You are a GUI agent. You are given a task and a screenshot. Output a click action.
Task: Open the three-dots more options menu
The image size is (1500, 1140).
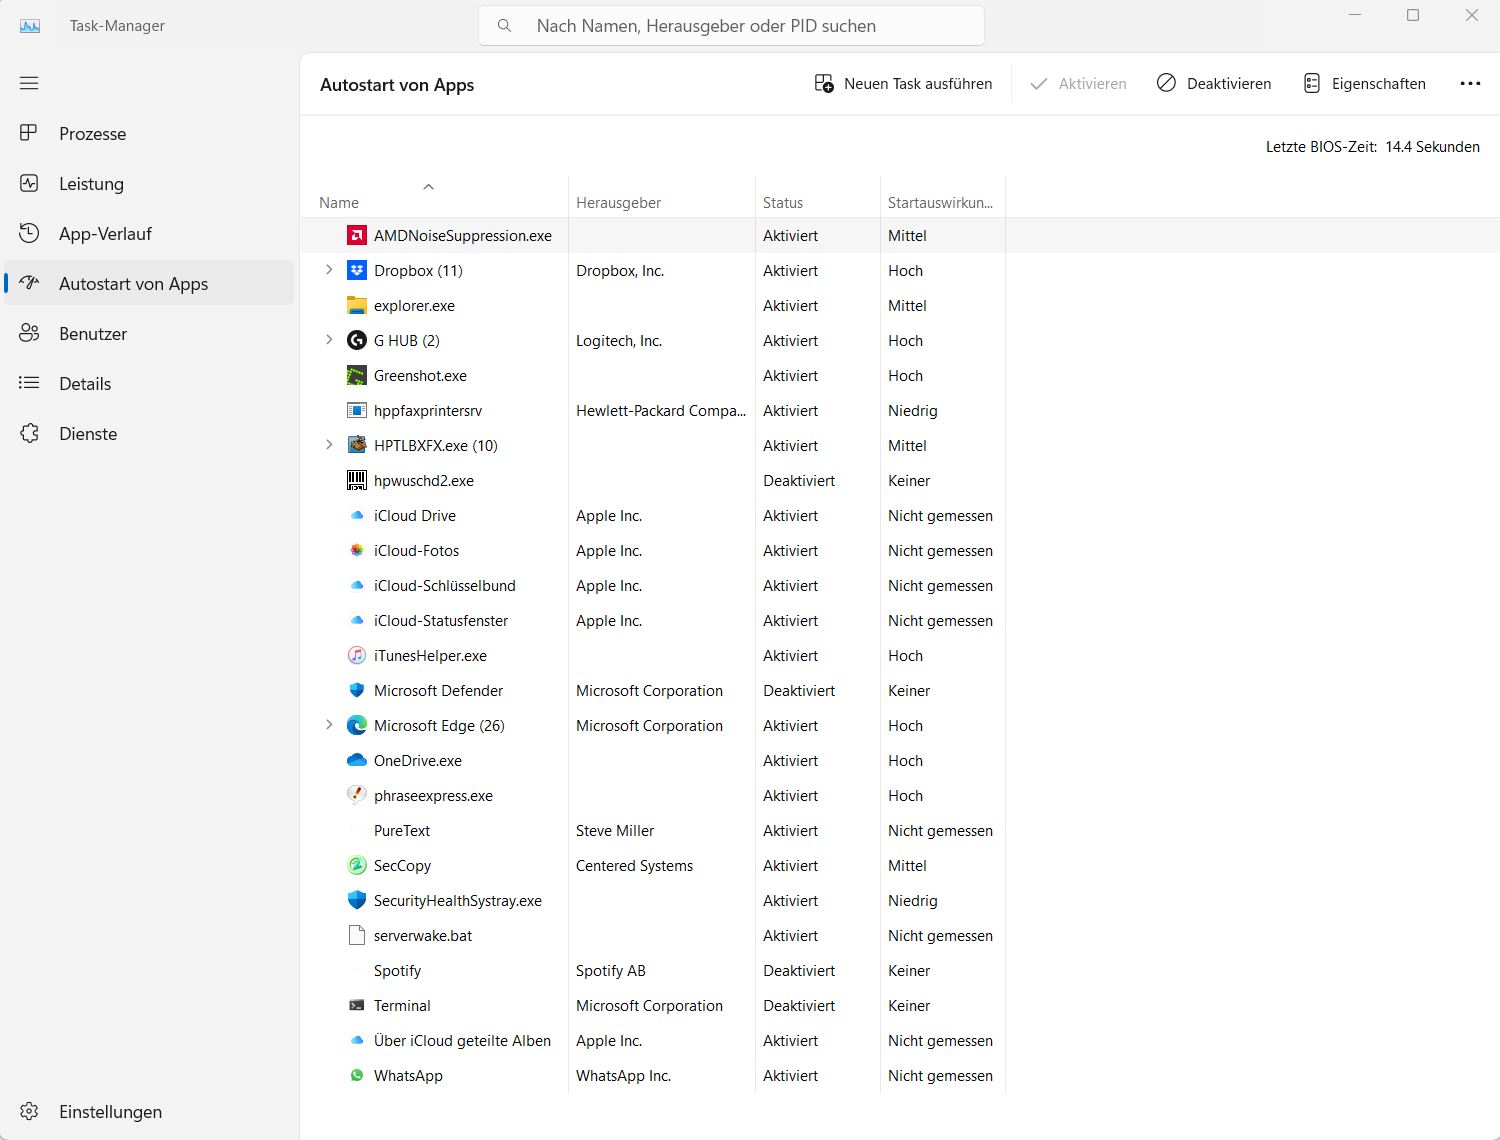pos(1469,84)
